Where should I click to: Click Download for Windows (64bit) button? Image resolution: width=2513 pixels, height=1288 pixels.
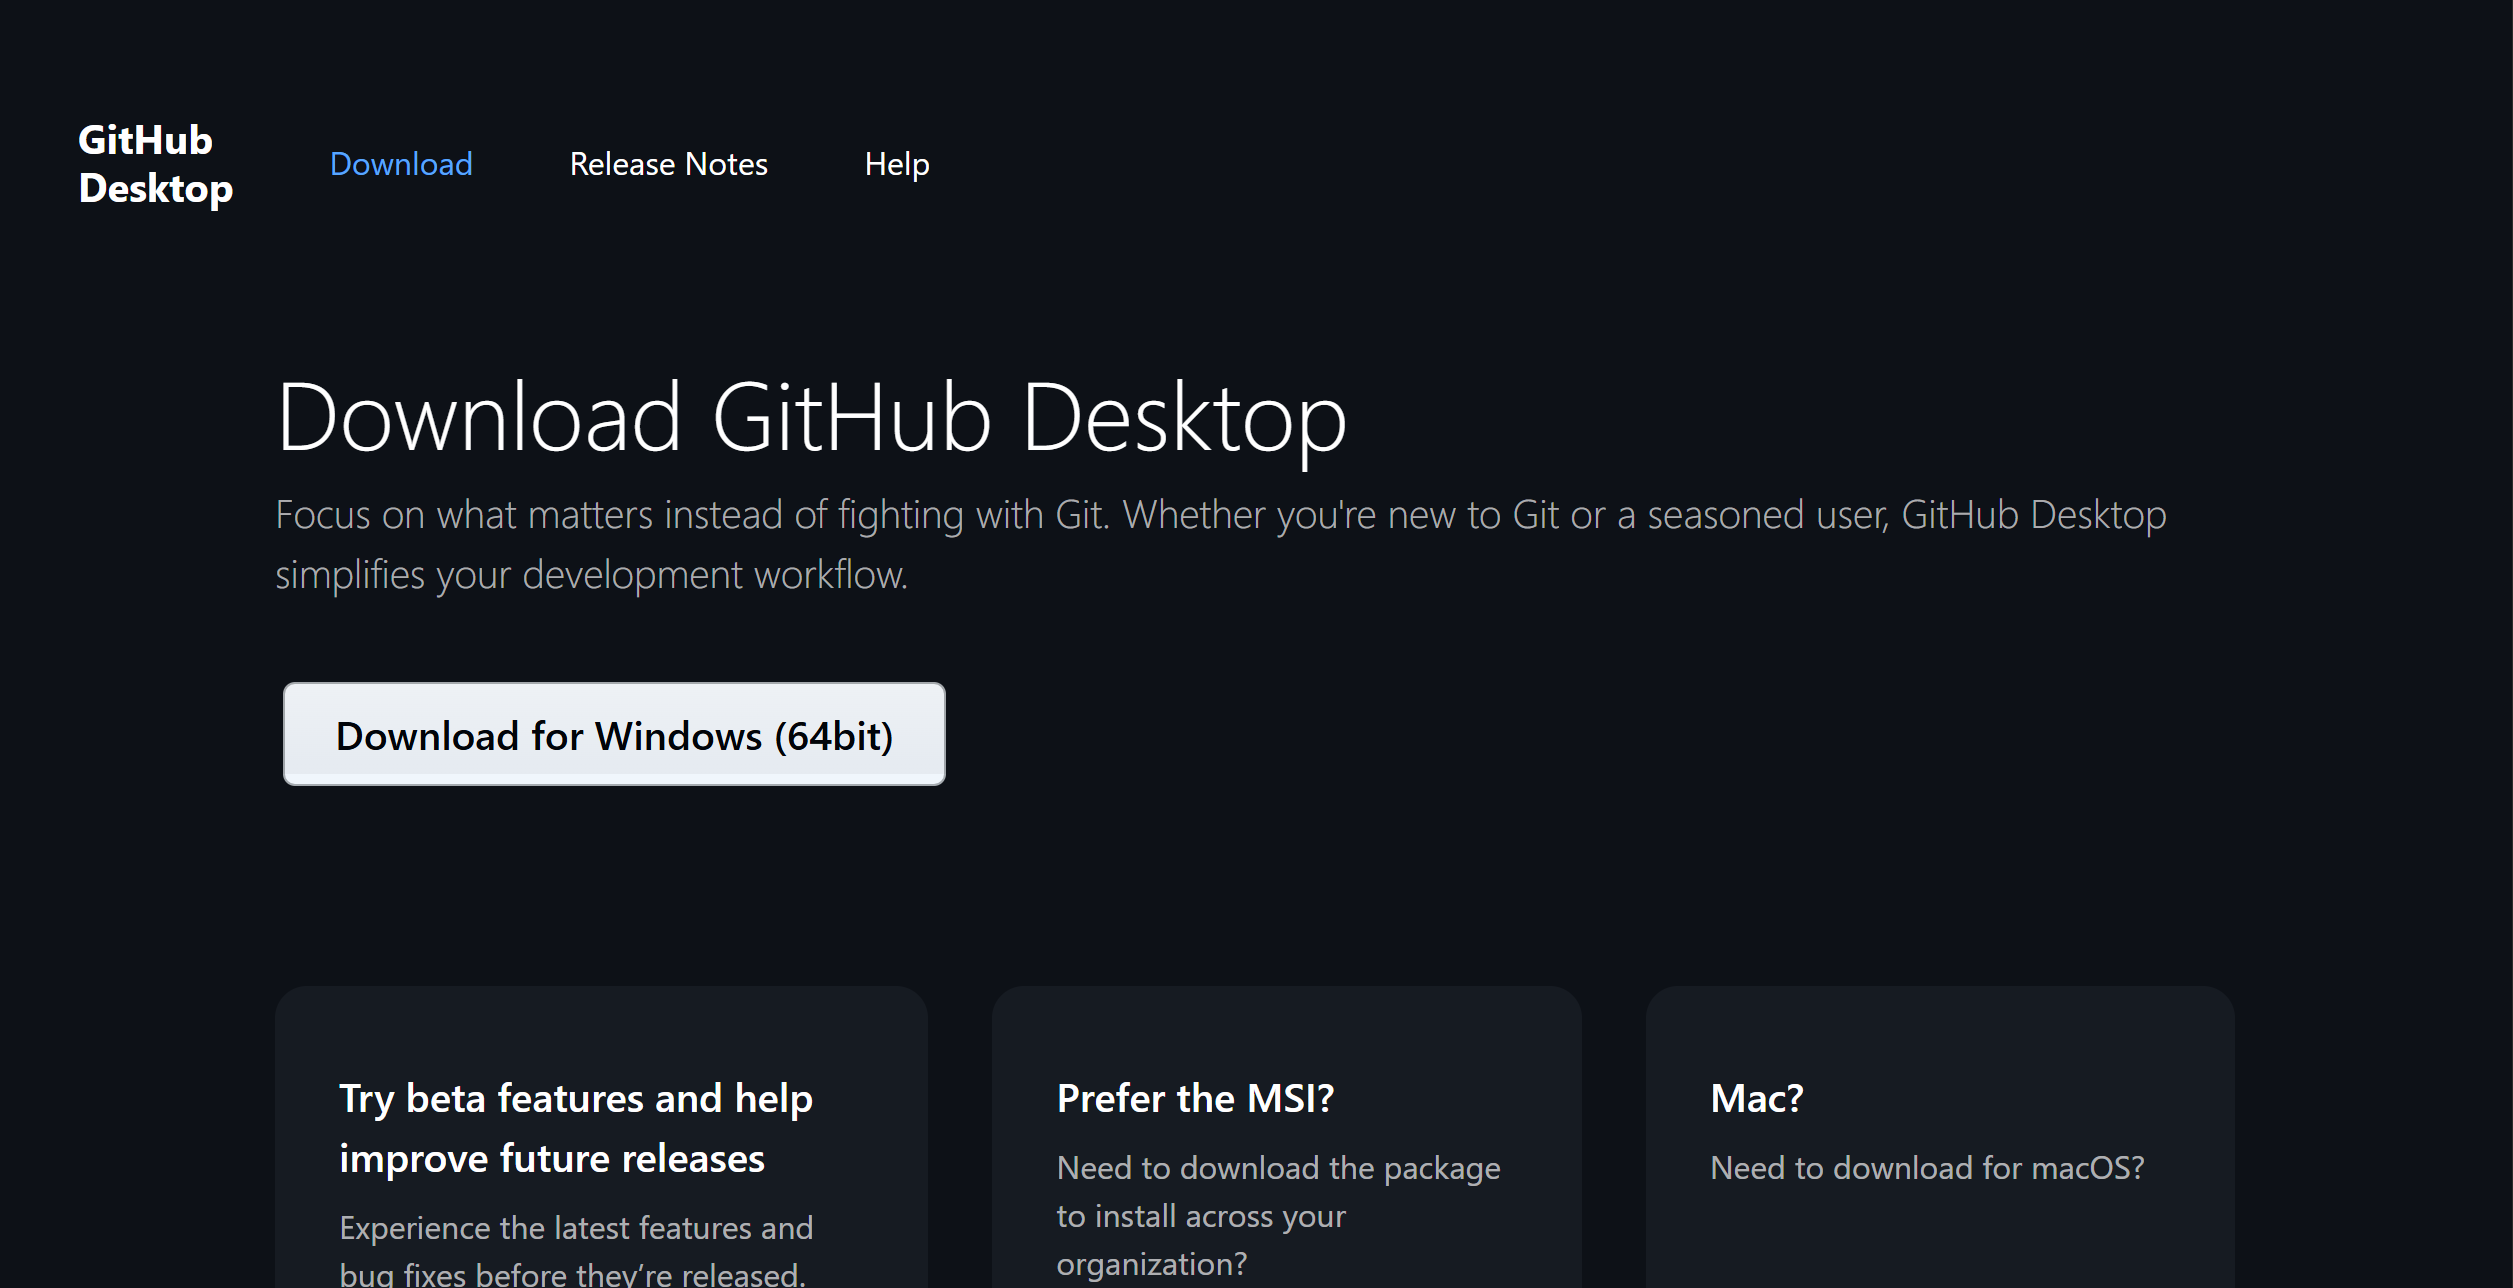pos(614,735)
